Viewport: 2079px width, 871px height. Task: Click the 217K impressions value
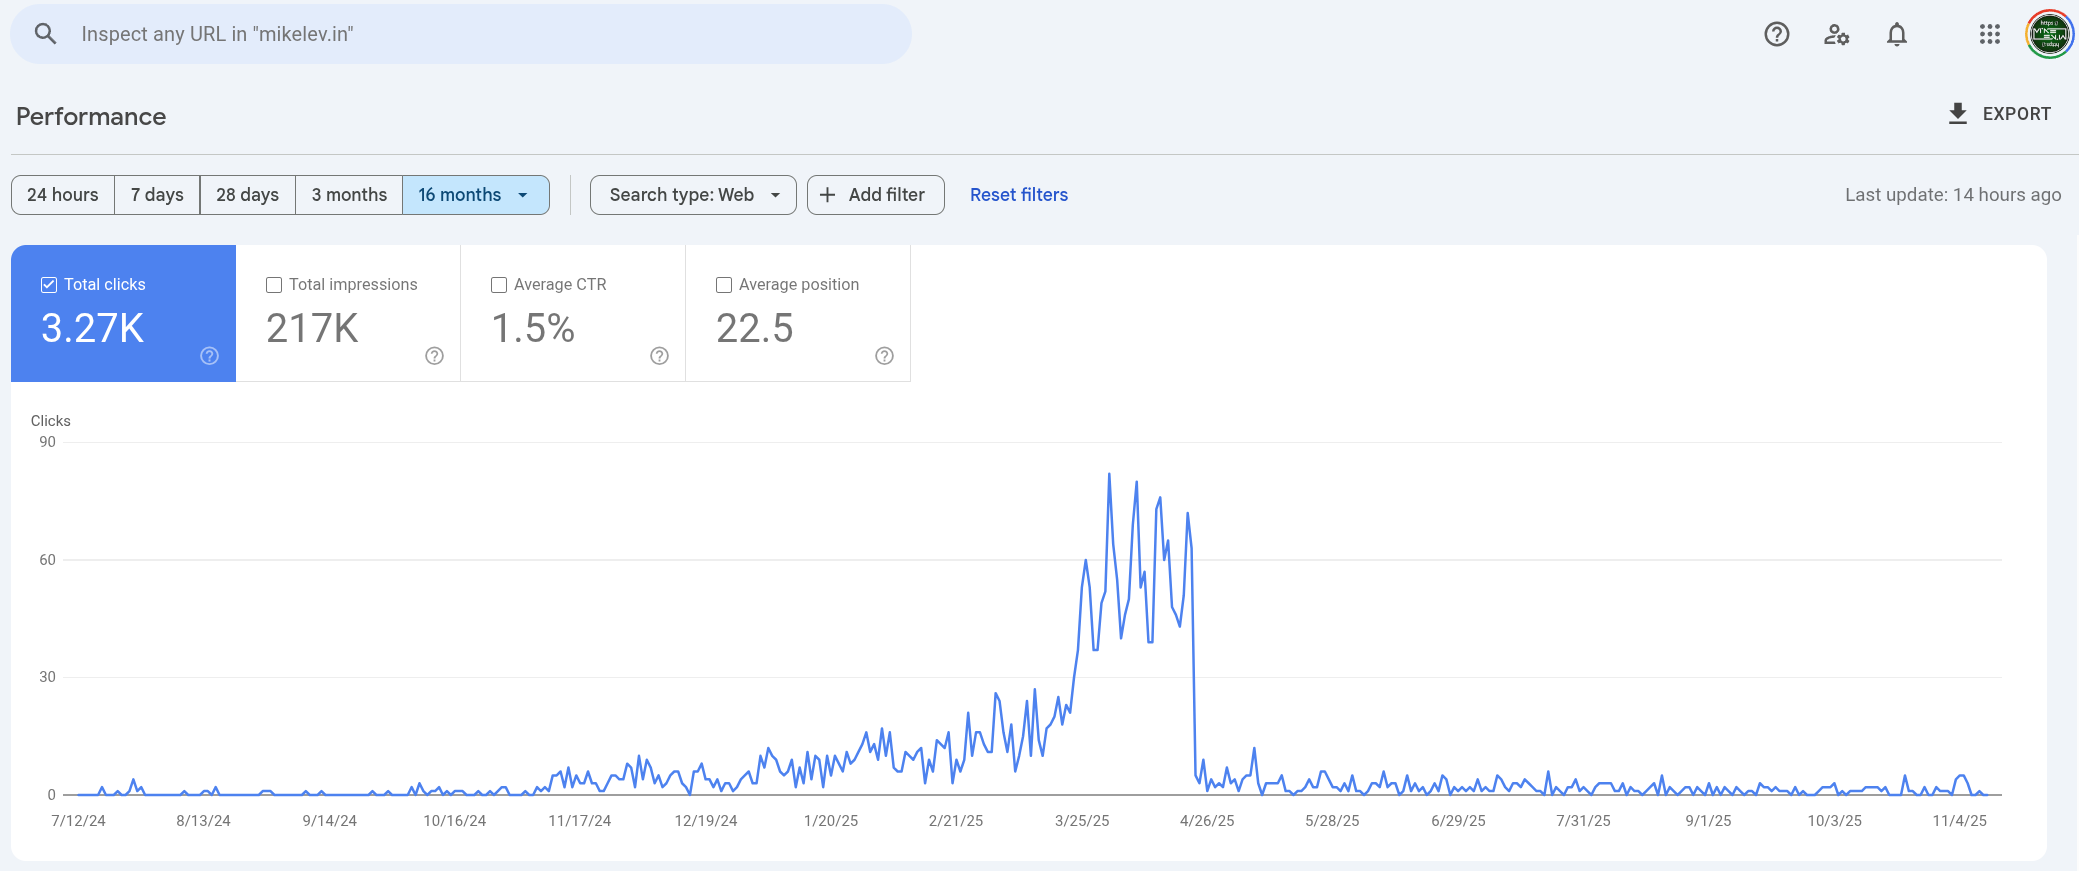pos(312,328)
